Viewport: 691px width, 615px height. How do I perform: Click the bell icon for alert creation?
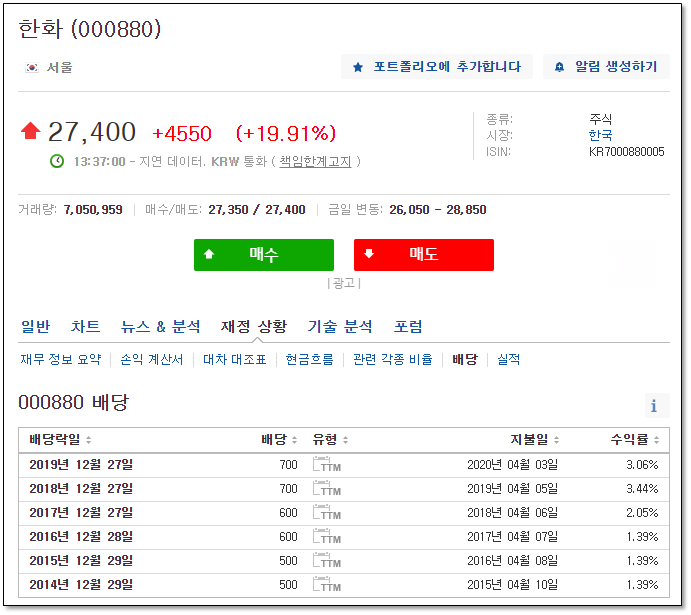(x=559, y=67)
